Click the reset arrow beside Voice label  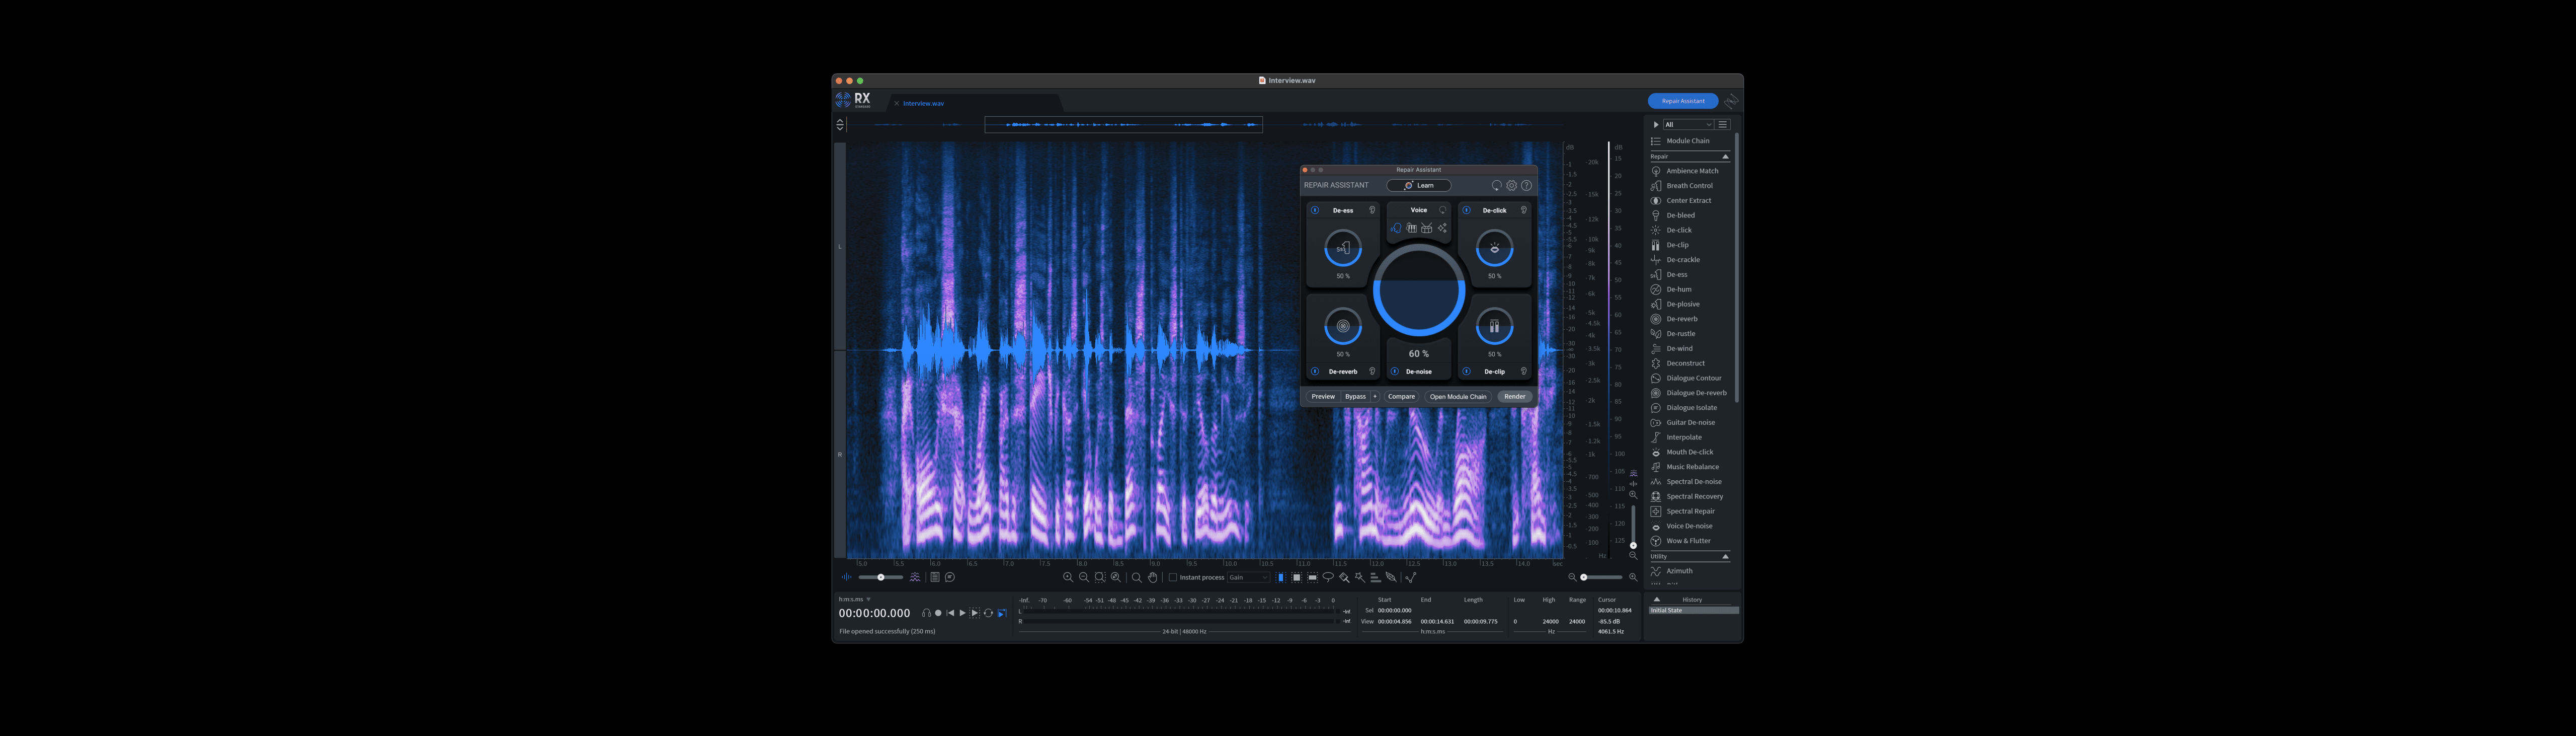coord(1442,210)
